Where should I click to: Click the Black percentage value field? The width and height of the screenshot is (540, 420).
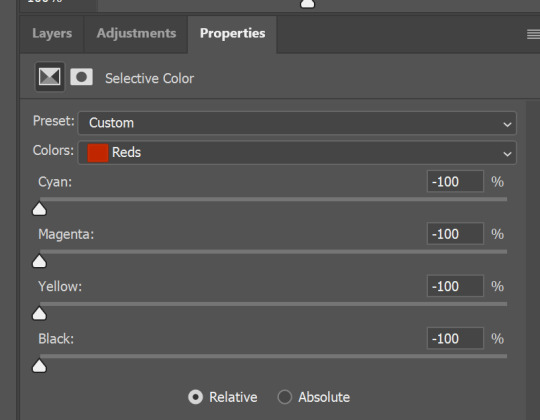455,338
